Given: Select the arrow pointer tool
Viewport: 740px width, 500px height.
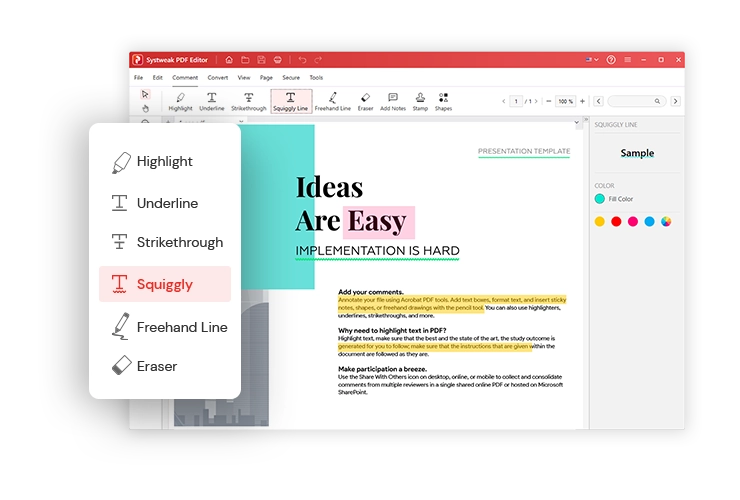Looking at the screenshot, I should 145,94.
